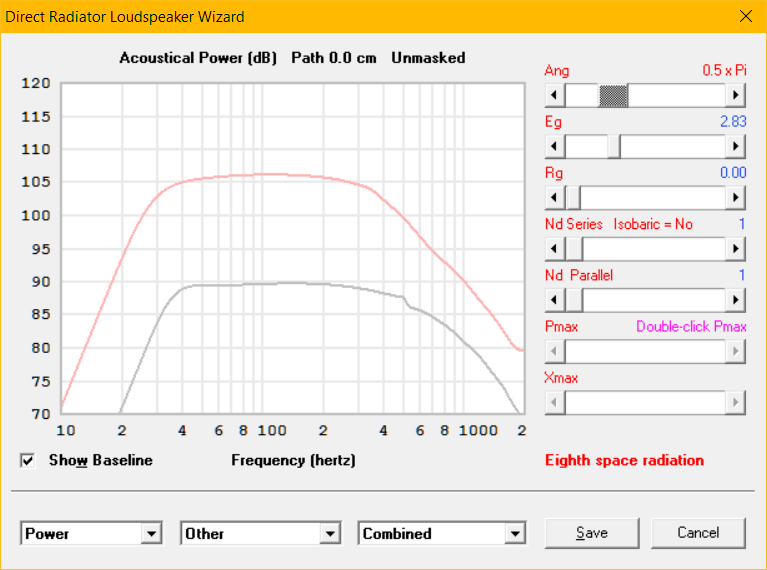Click the Rg slider thumb
Viewport: 767px width, 570px height.
tap(573, 198)
